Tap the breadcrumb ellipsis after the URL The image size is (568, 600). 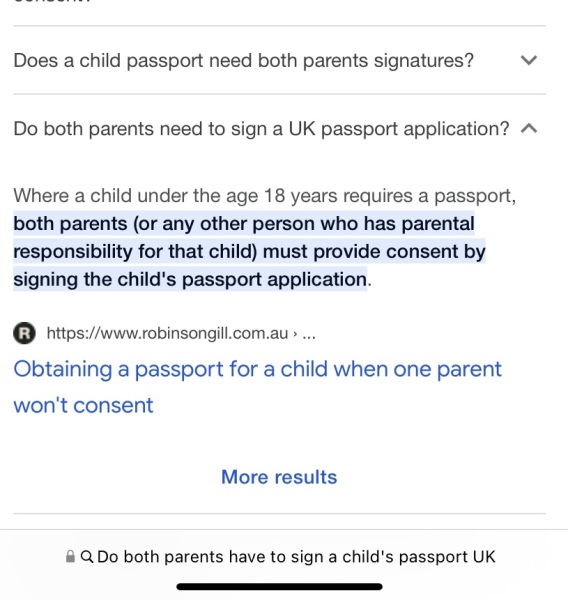coord(309,334)
